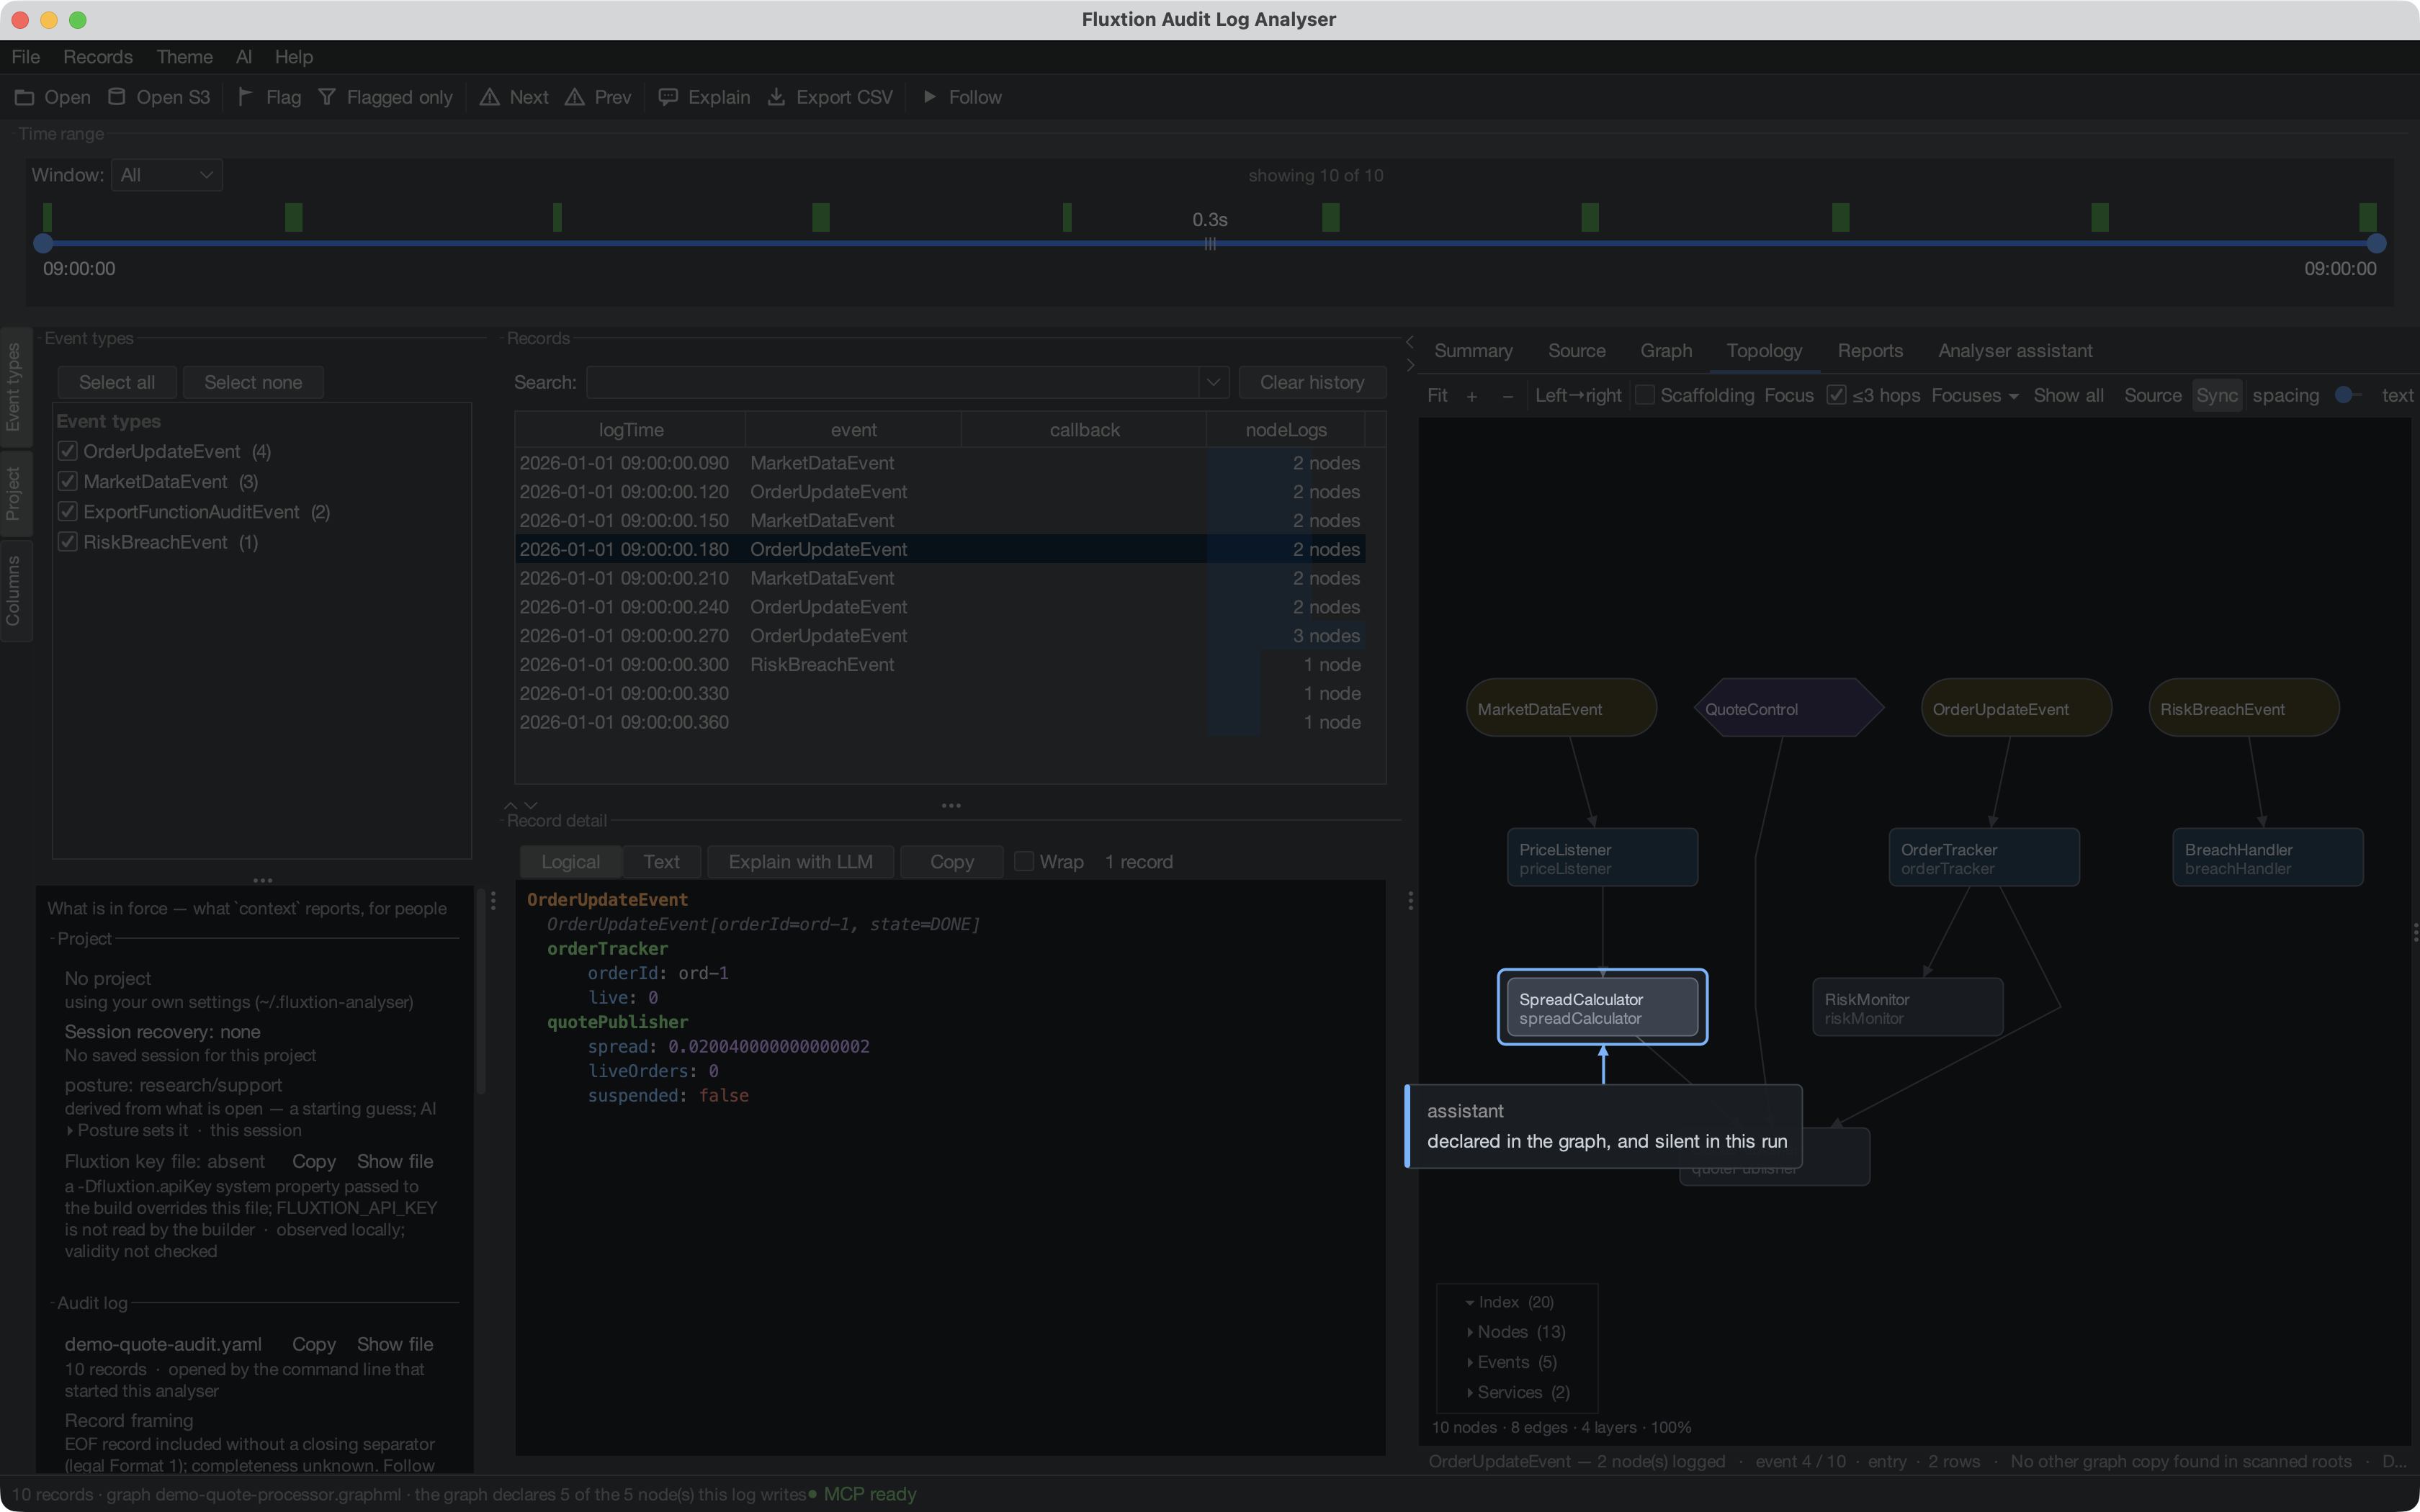The height and width of the screenshot is (1512, 2420).
Task: Click the Flagged only filter funnel icon
Action: [x=327, y=97]
